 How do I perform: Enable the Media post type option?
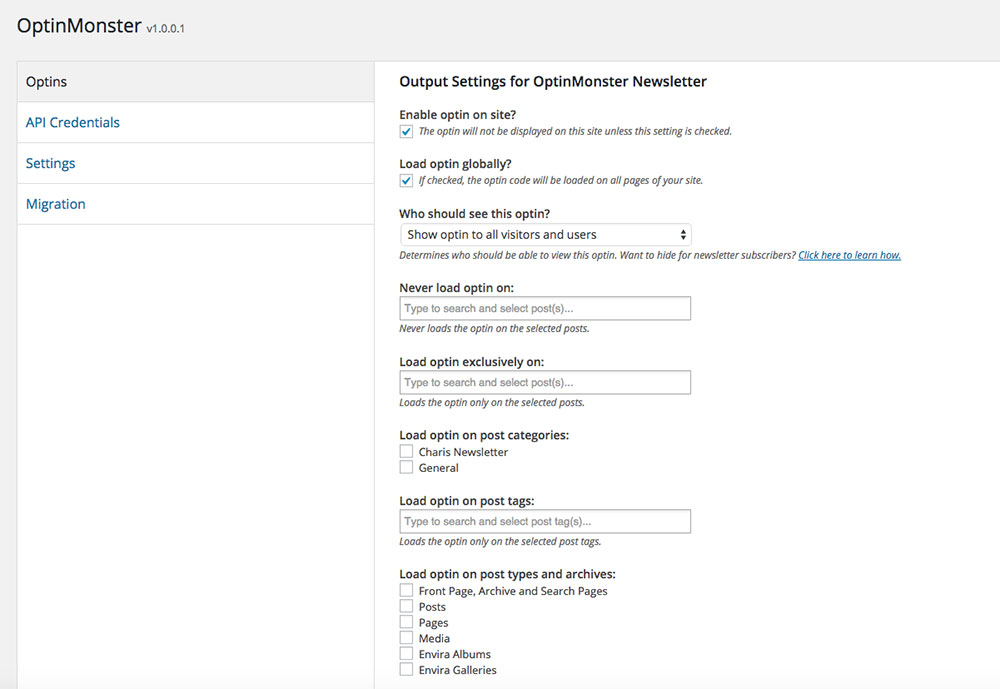[406, 638]
